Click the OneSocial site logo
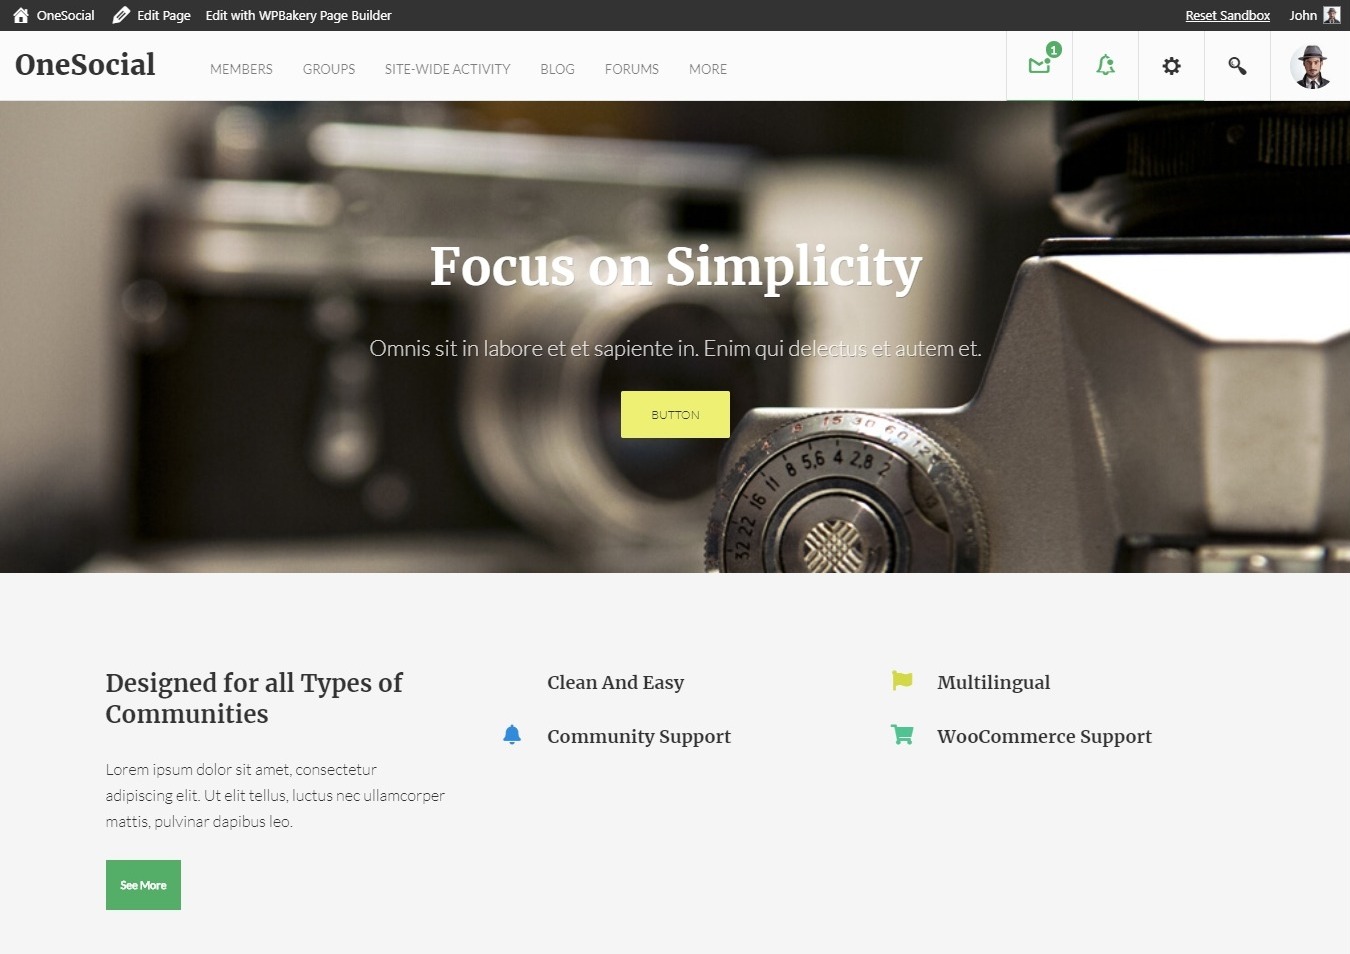Image resolution: width=1350 pixels, height=954 pixels. [x=85, y=65]
